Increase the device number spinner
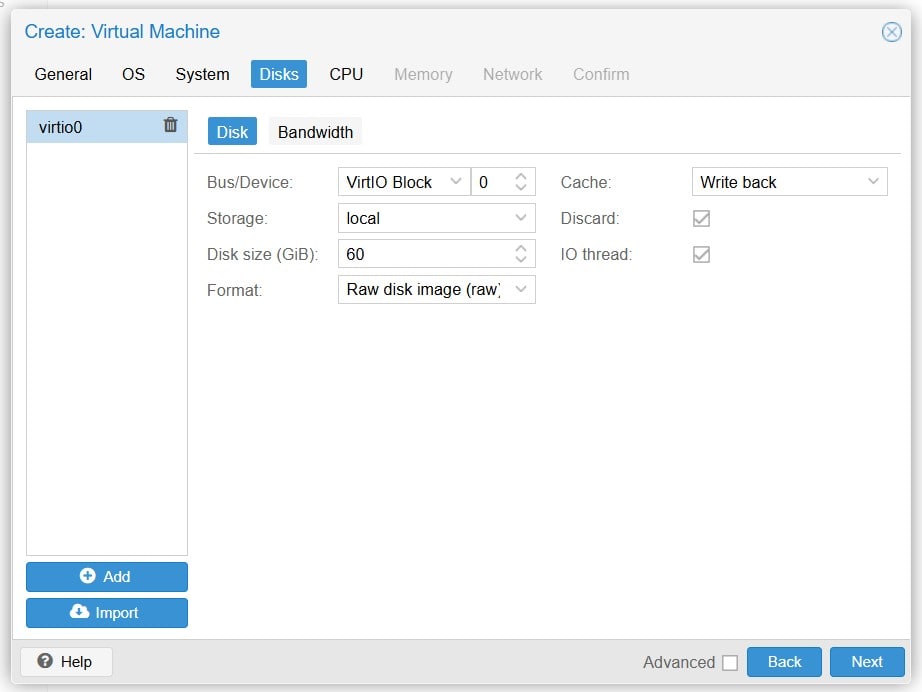Image resolution: width=922 pixels, height=692 pixels. (x=521, y=177)
